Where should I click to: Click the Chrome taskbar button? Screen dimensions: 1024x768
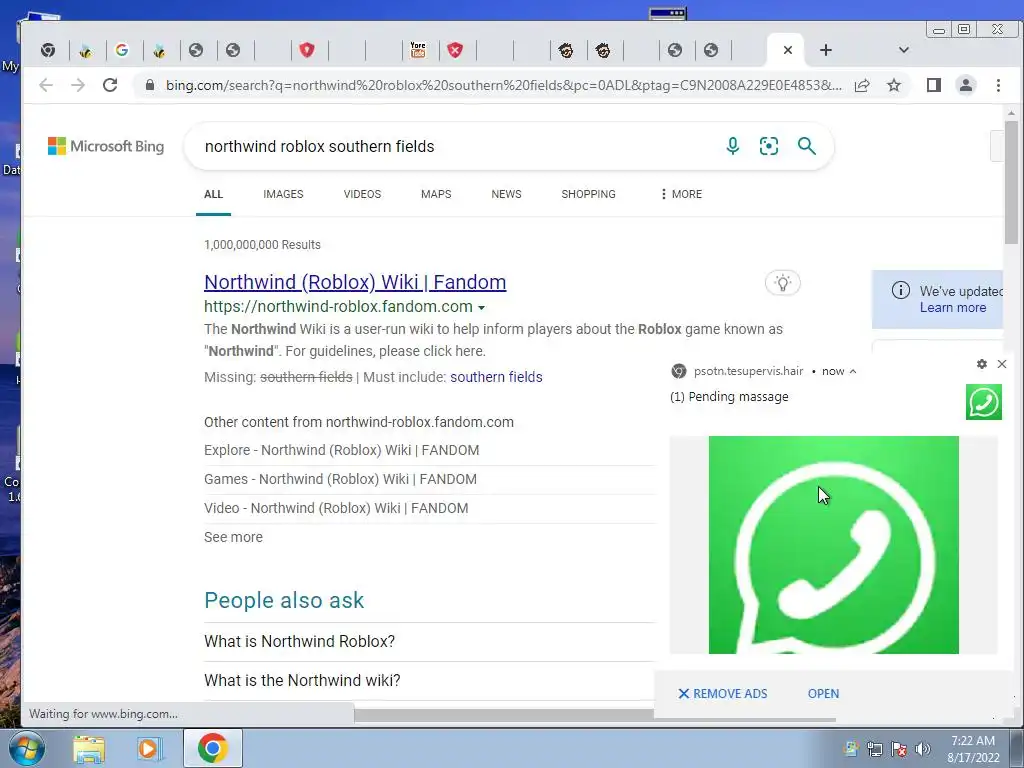click(x=212, y=748)
